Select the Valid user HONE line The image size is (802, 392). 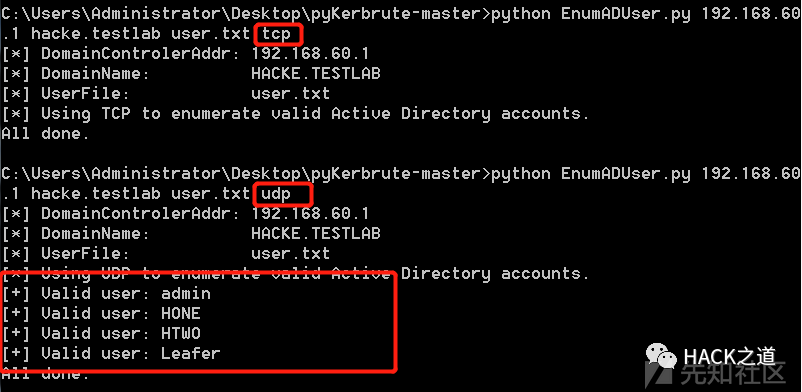(101, 314)
